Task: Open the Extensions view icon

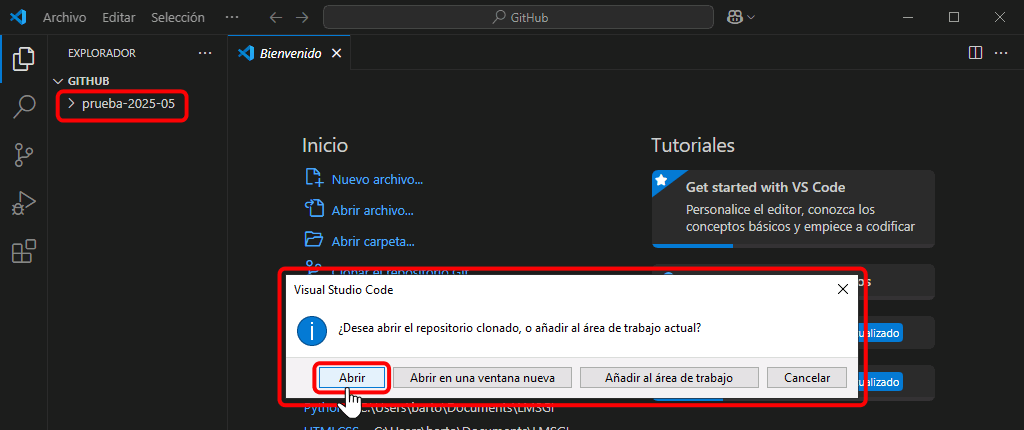Action: click(x=24, y=252)
